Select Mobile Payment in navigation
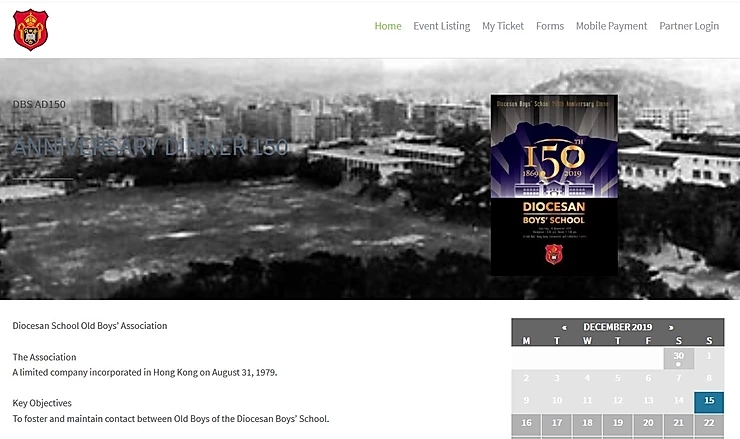The height and width of the screenshot is (439, 740). point(611,26)
